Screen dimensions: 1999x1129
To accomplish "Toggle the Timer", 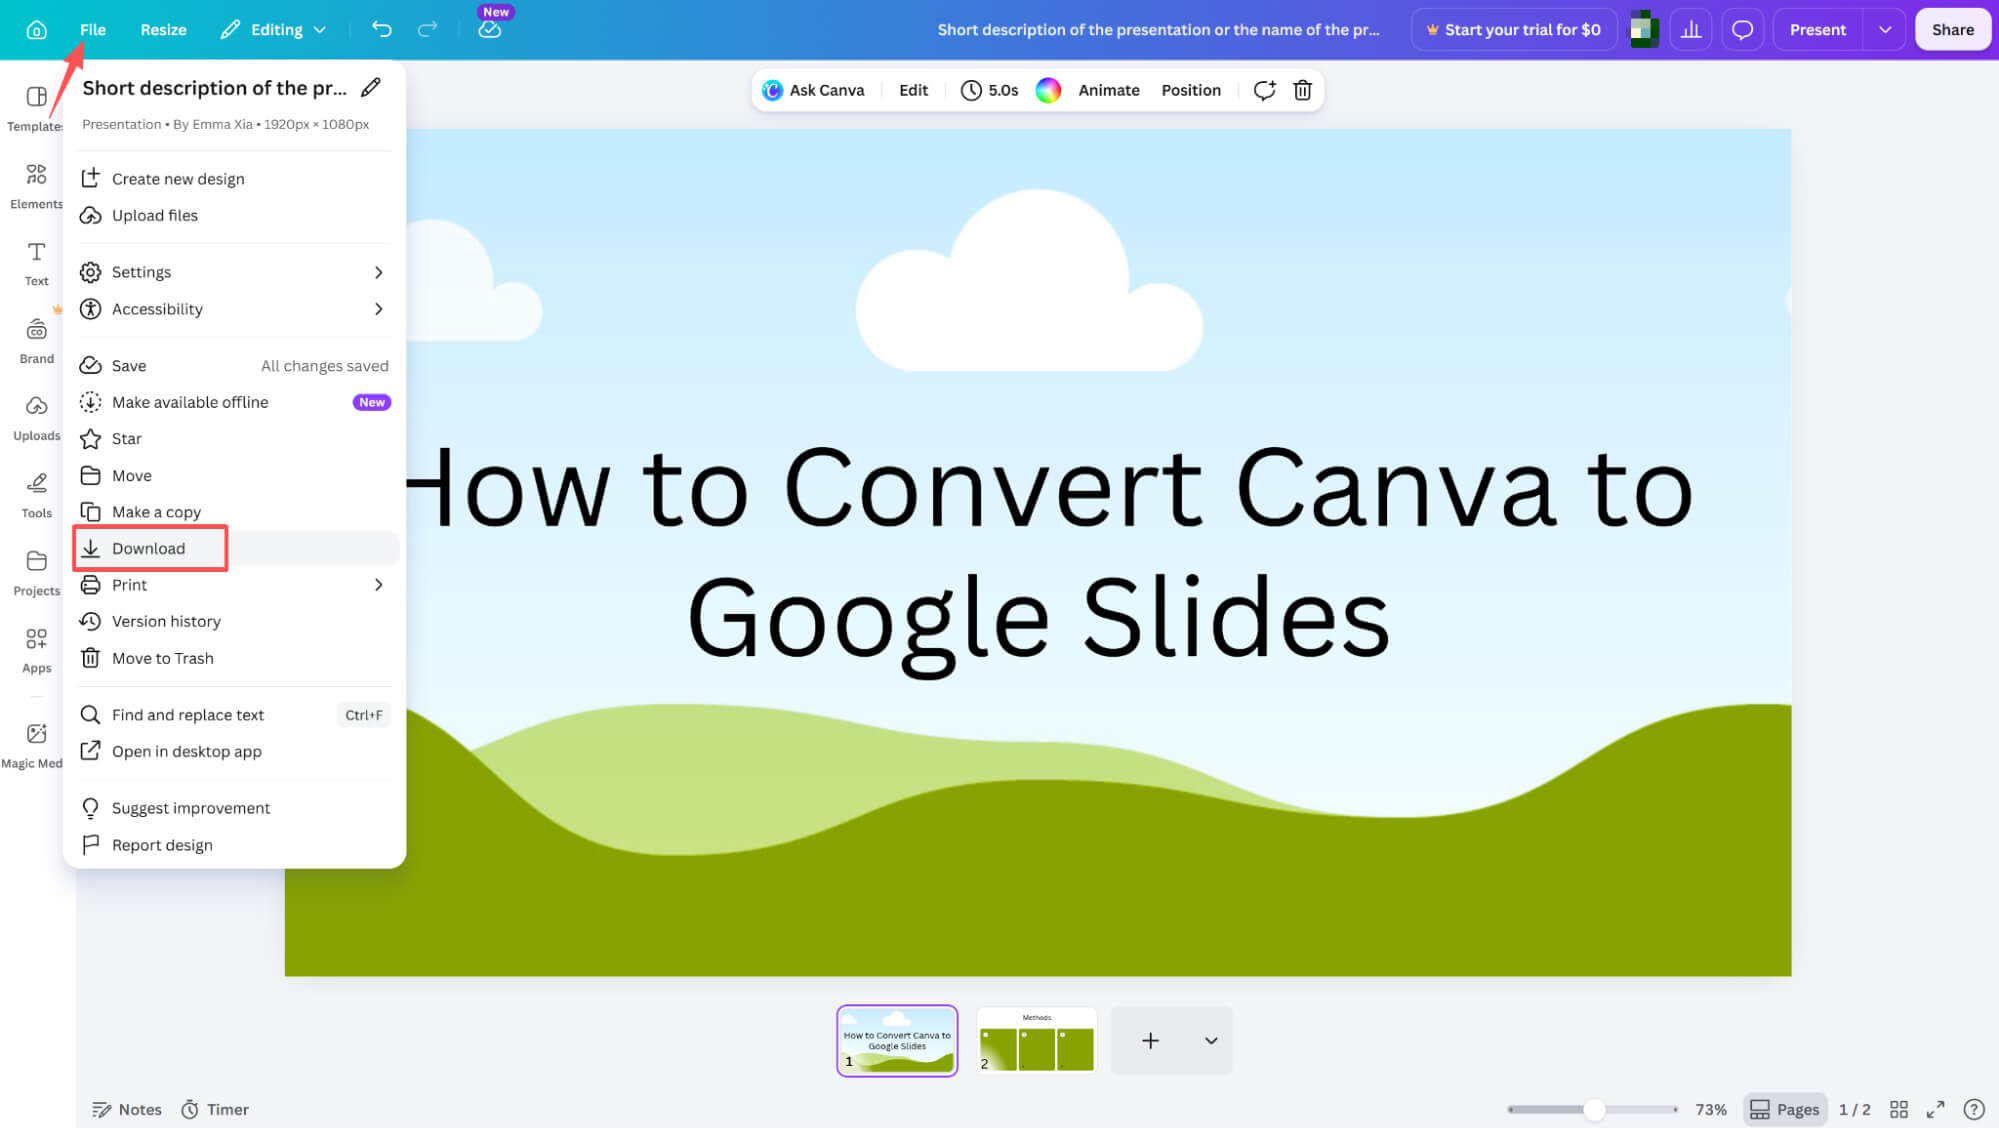I will [215, 1109].
